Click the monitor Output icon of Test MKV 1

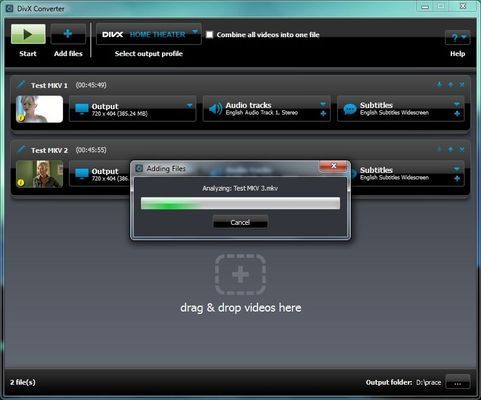coord(82,109)
